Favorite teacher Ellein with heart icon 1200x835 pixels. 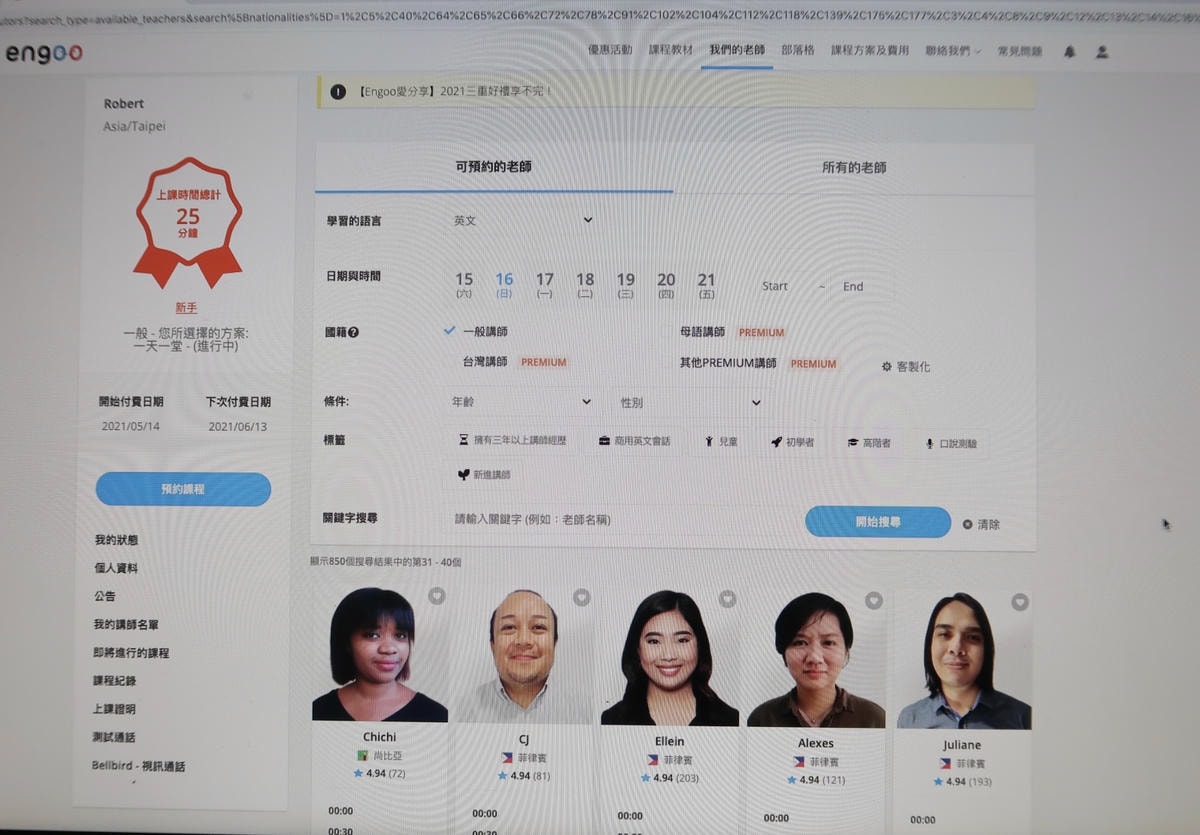(x=727, y=598)
